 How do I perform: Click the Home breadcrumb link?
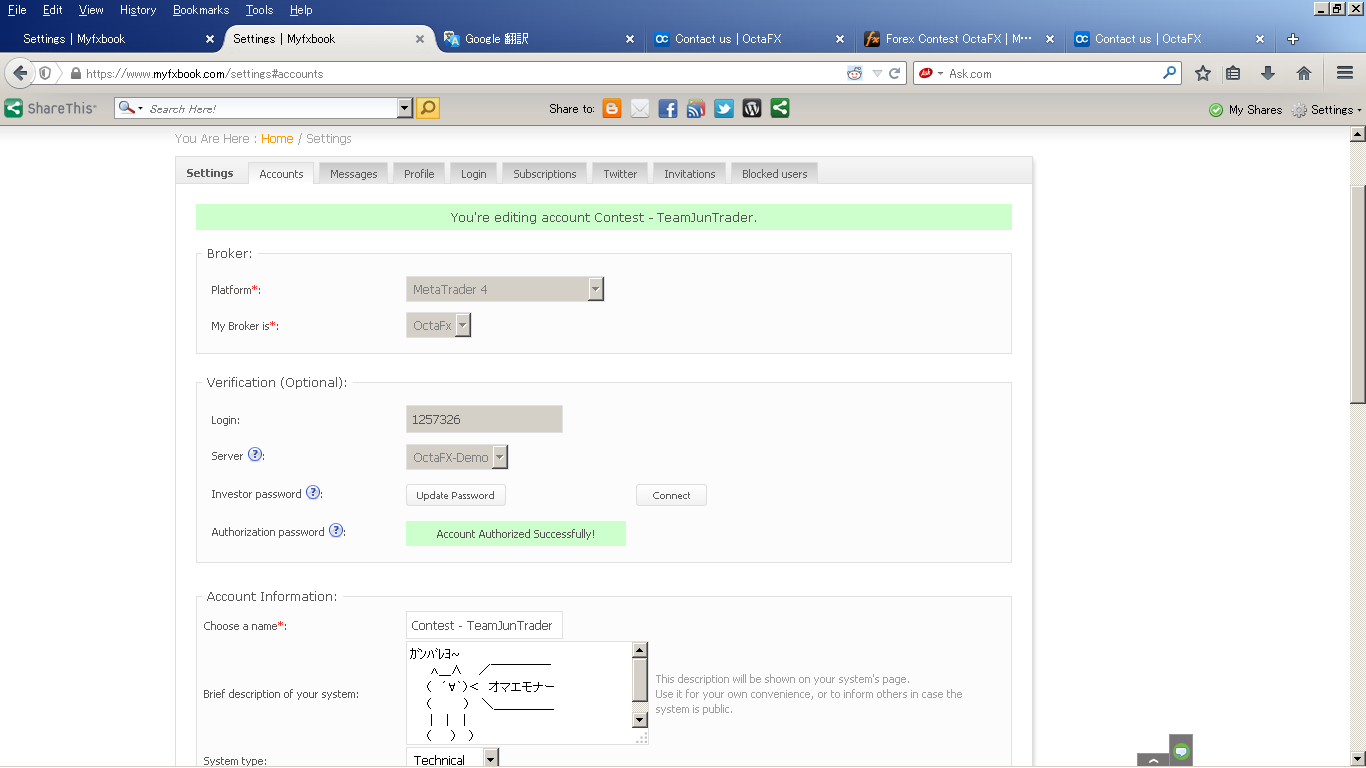277,139
